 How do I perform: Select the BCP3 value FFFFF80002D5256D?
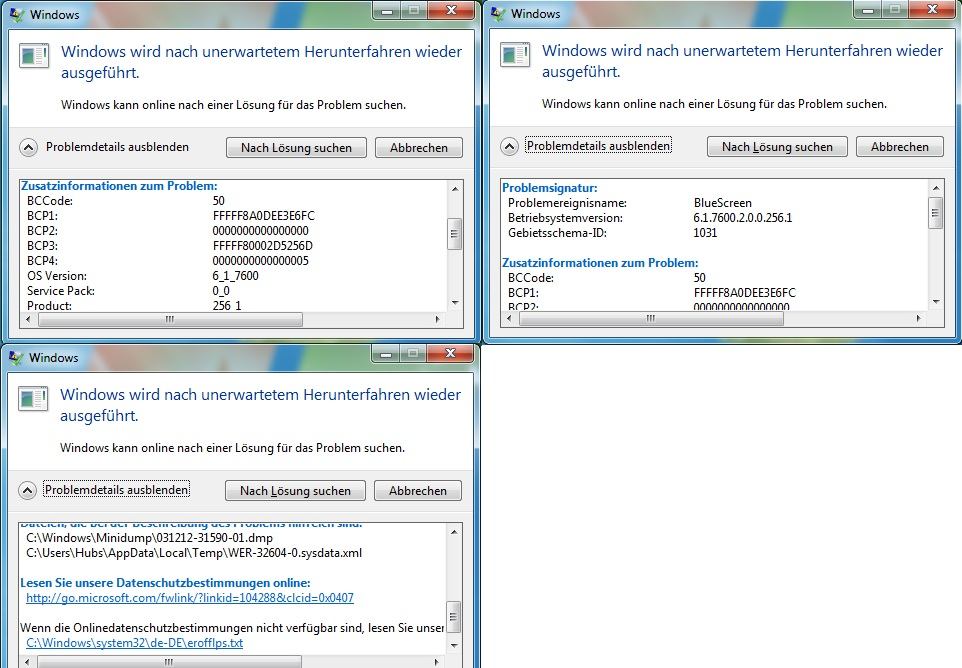point(263,246)
